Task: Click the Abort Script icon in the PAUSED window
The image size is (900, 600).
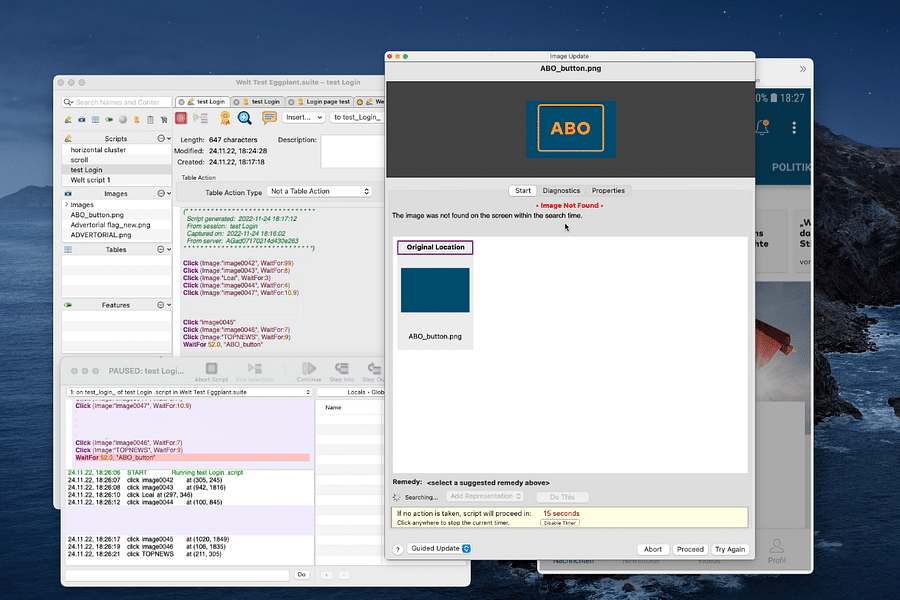Action: (211, 370)
